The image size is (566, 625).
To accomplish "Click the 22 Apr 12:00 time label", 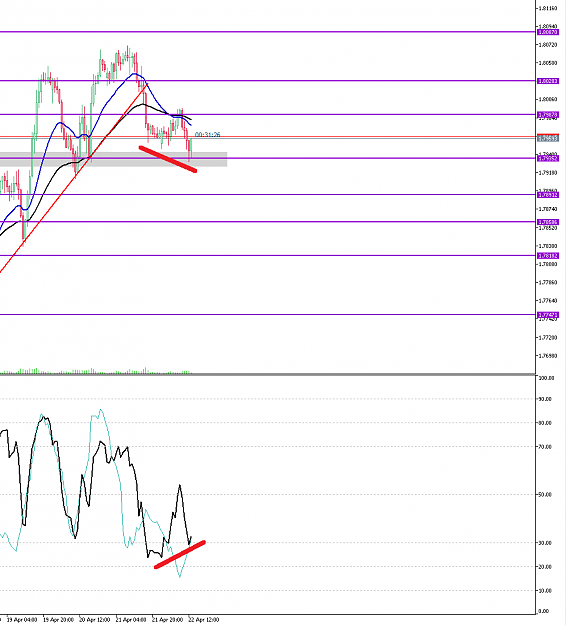I will click(x=204, y=620).
